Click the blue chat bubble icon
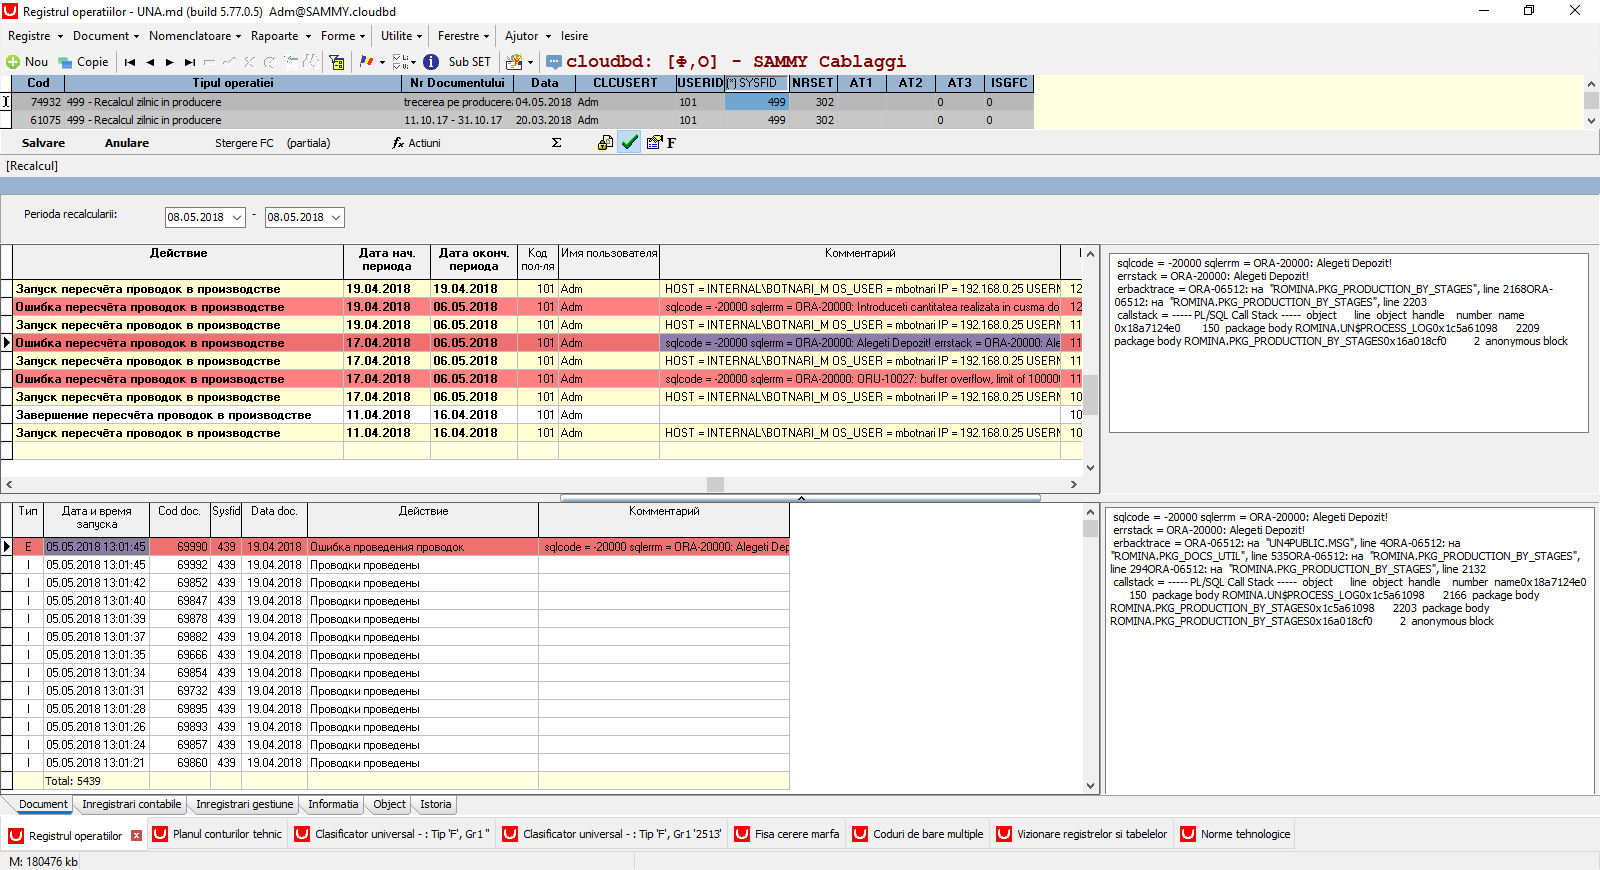1600x870 pixels. coord(554,62)
